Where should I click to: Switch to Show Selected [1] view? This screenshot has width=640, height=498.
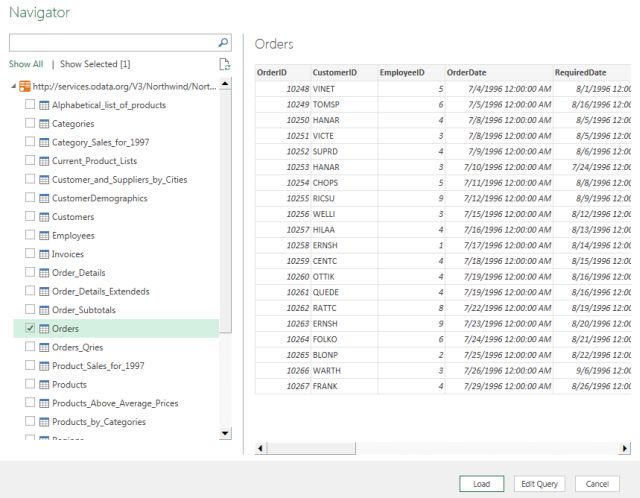pos(95,63)
